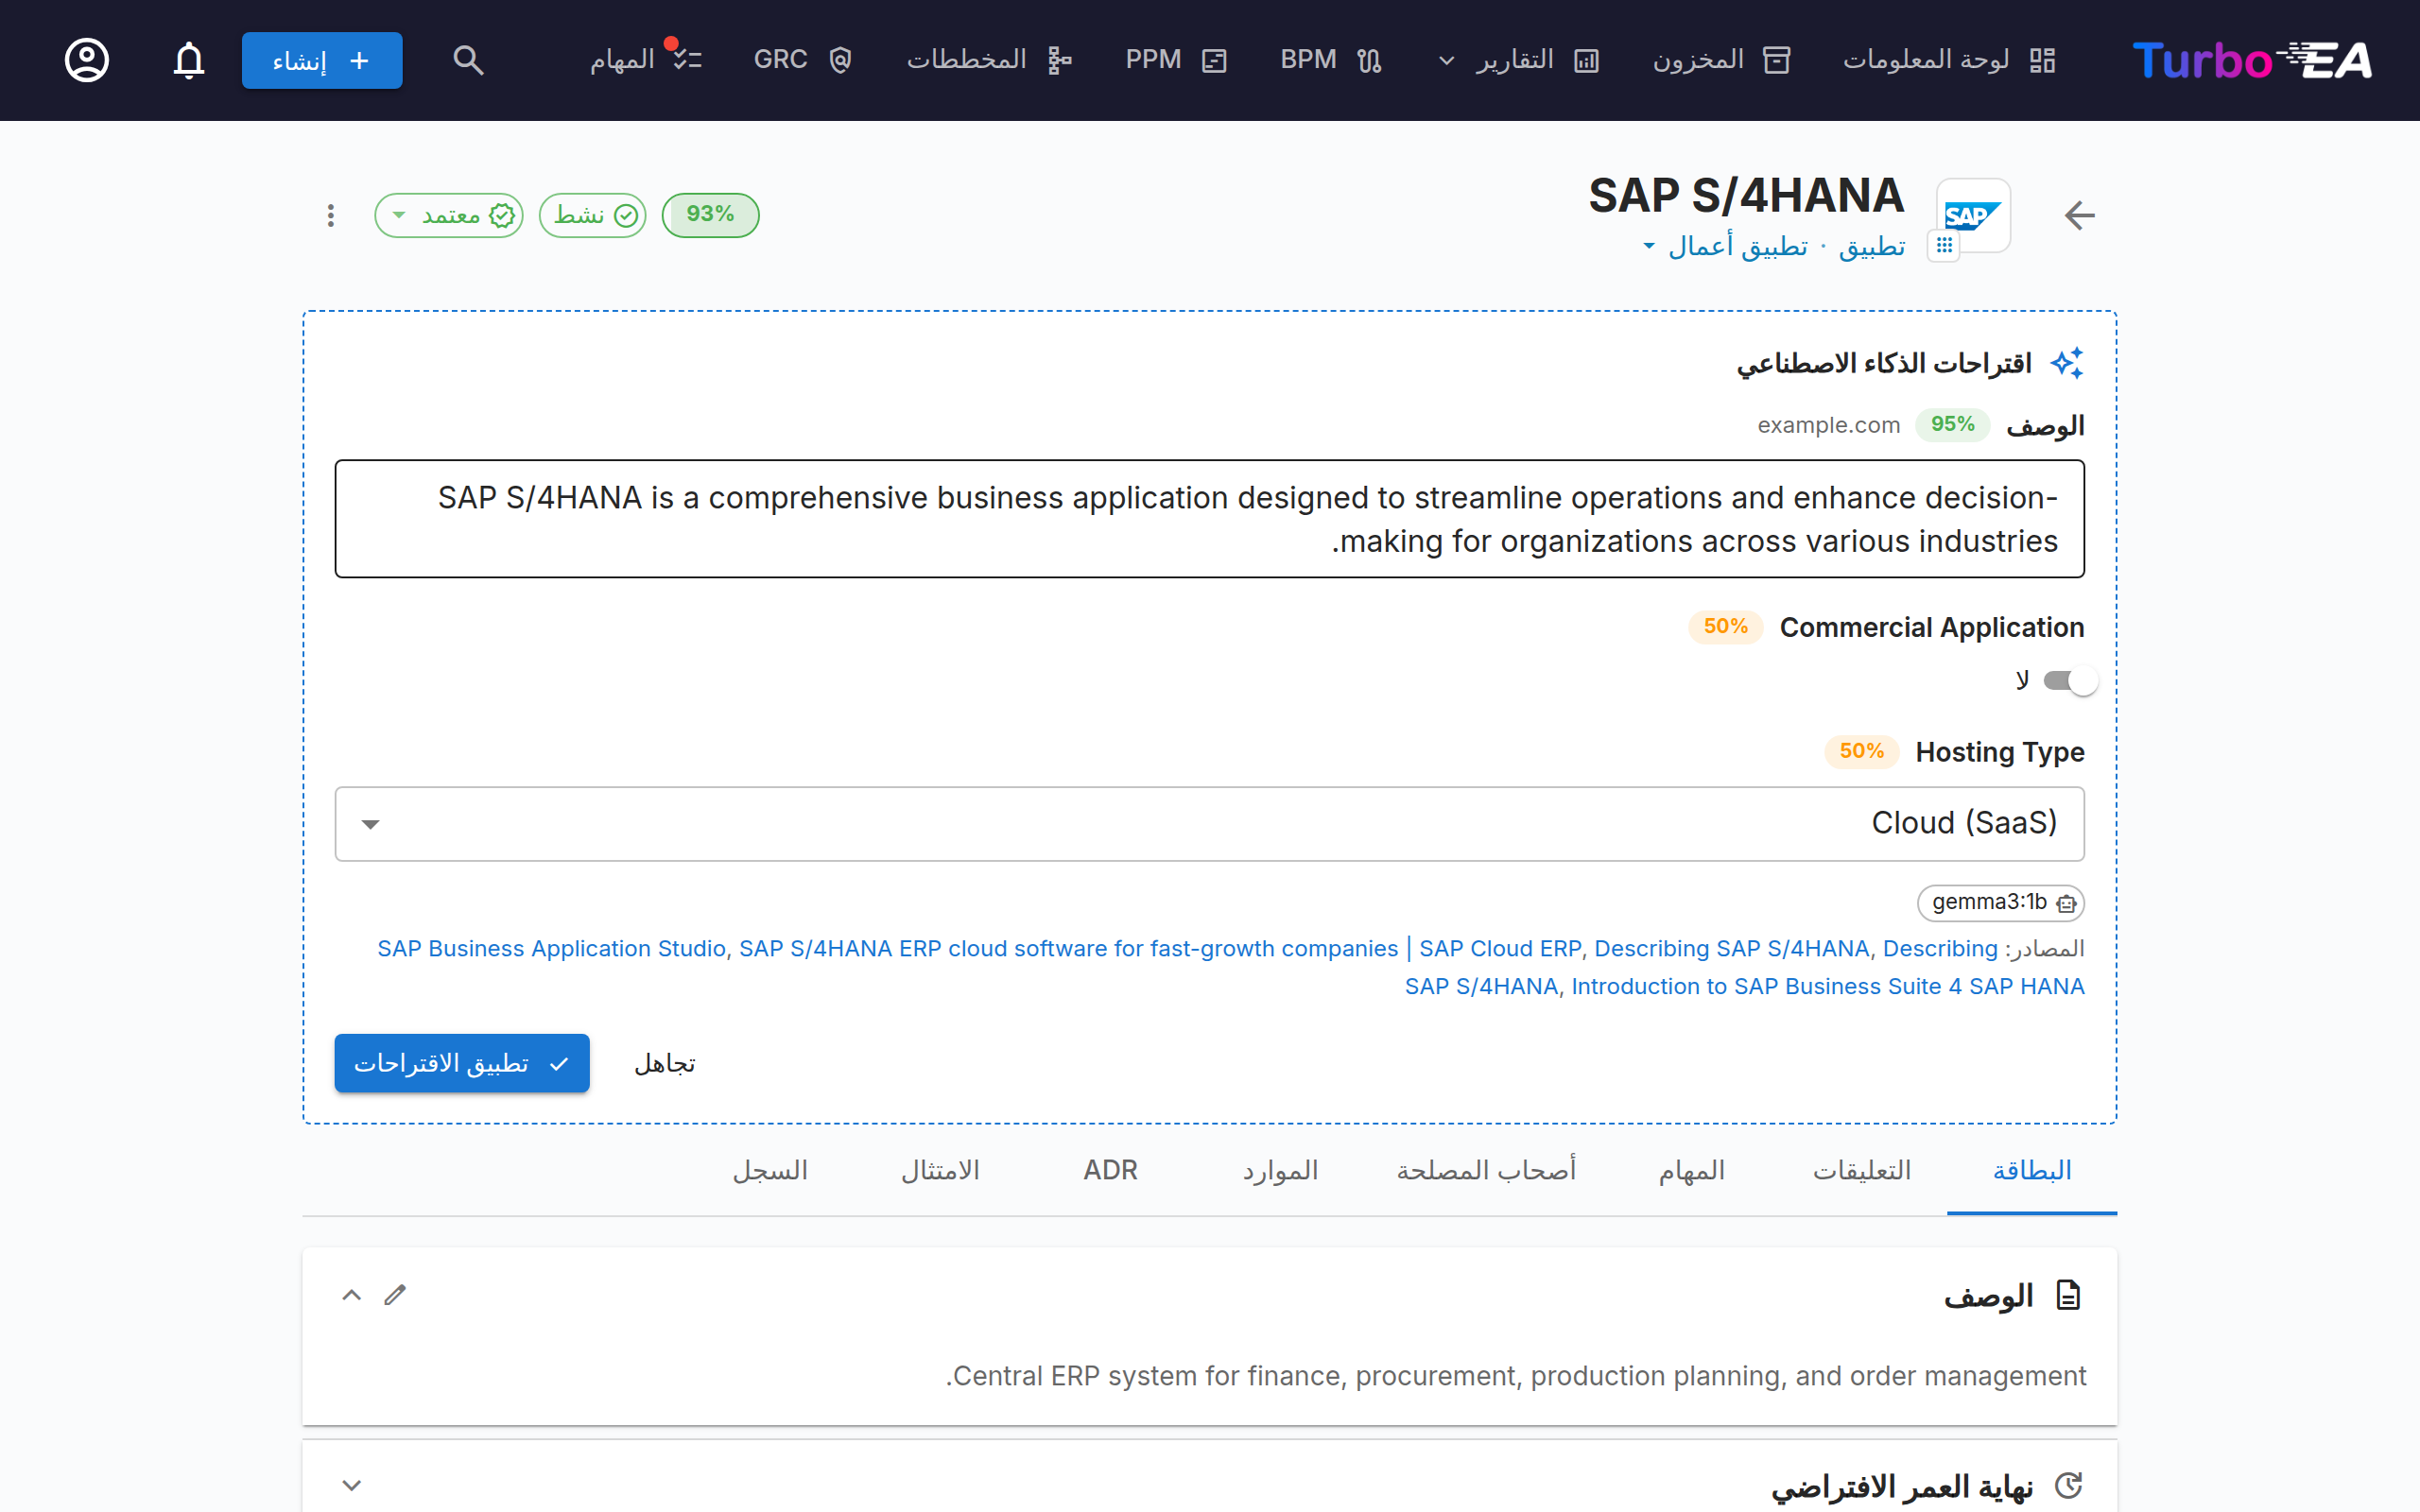Open the three-dot more options menu
The width and height of the screenshot is (2420, 1512).
331,215
